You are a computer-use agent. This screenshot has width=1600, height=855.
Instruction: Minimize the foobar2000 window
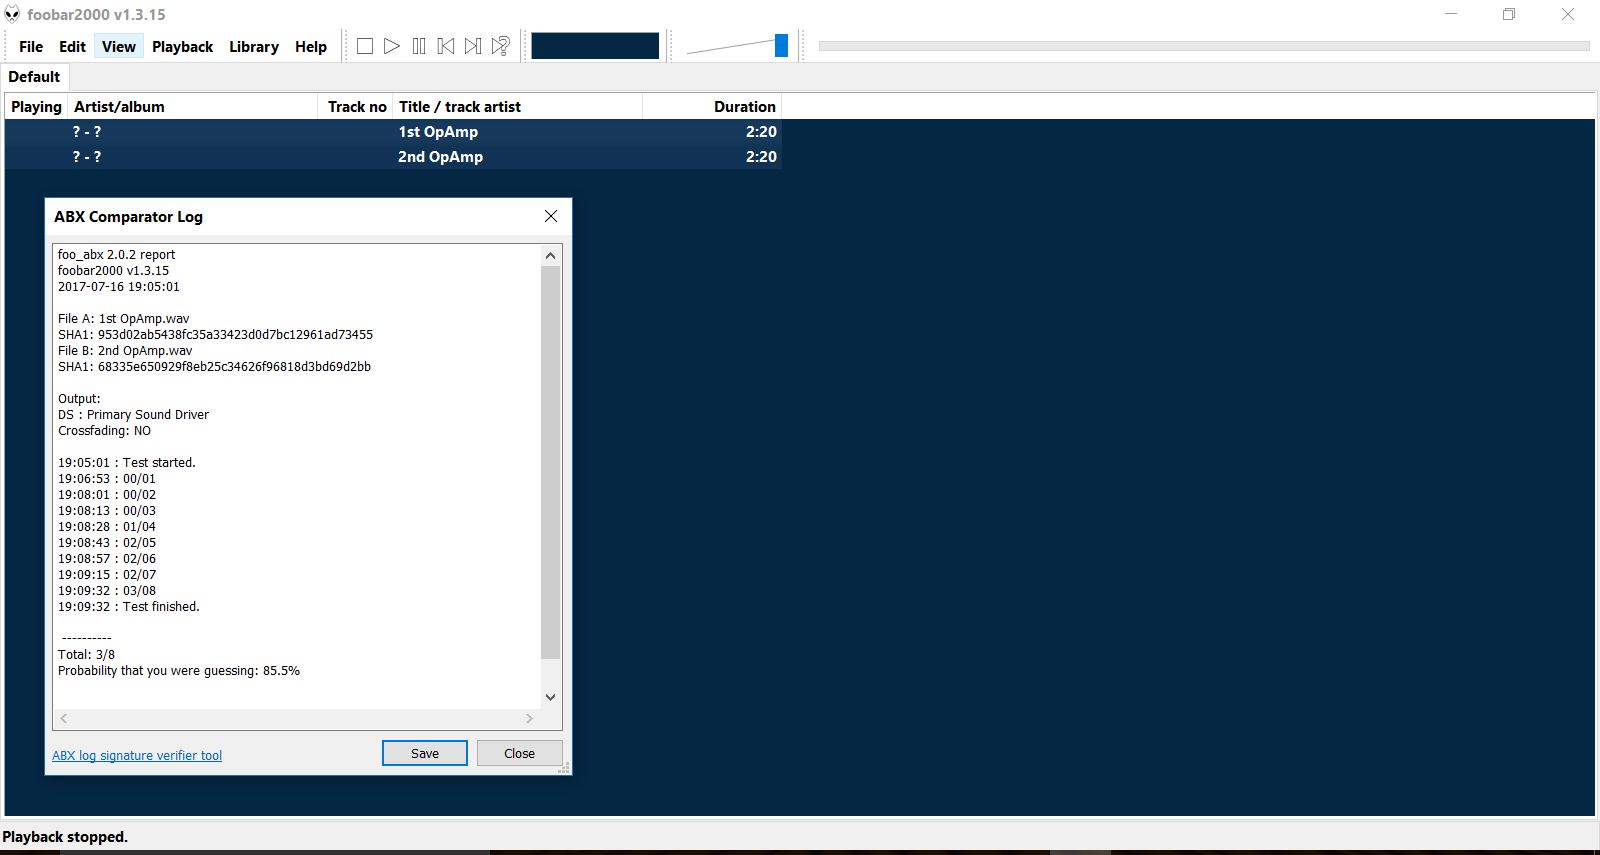(x=1451, y=14)
